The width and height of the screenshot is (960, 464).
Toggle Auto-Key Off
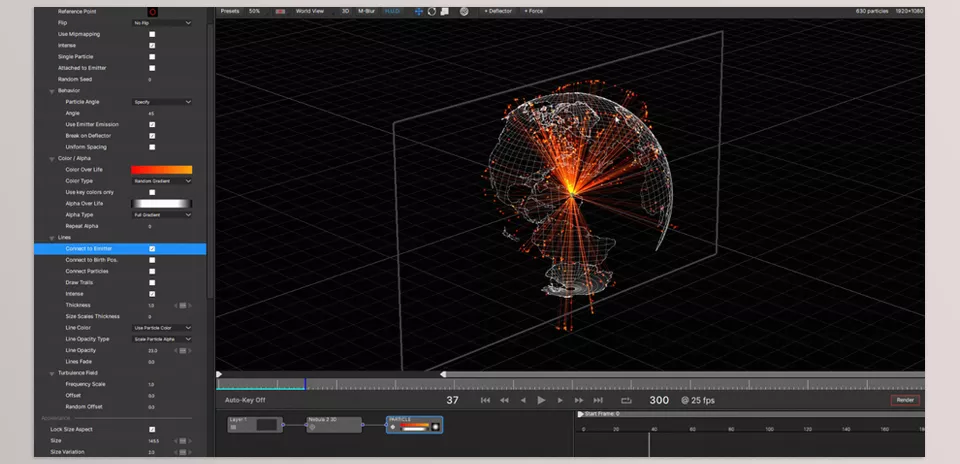pos(245,400)
